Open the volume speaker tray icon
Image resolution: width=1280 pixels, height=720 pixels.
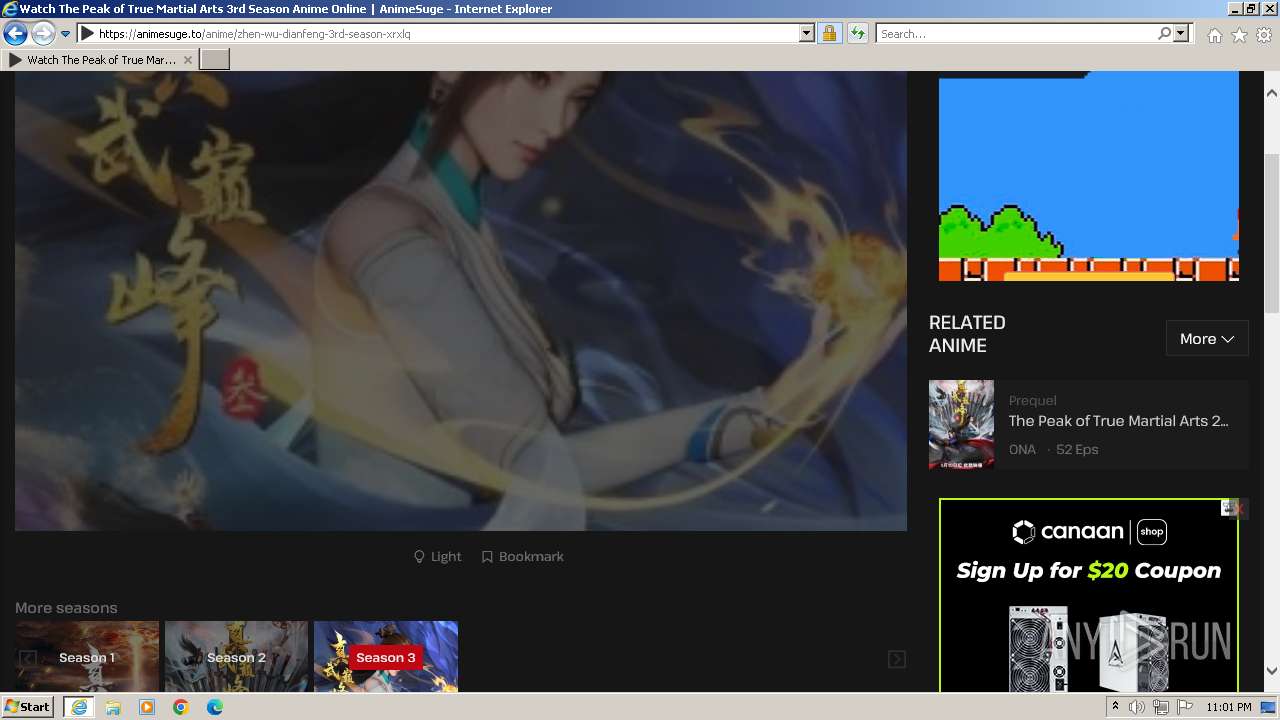click(x=1137, y=707)
